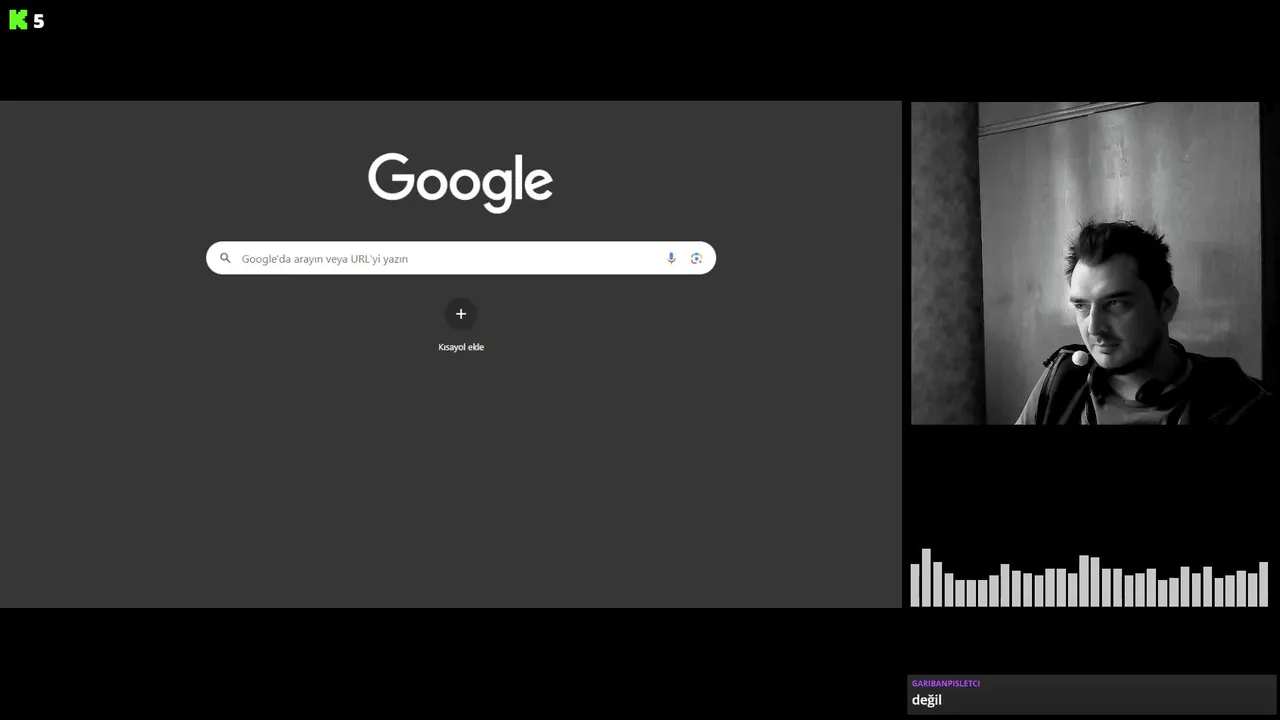Click the Google logo

click(x=460, y=182)
